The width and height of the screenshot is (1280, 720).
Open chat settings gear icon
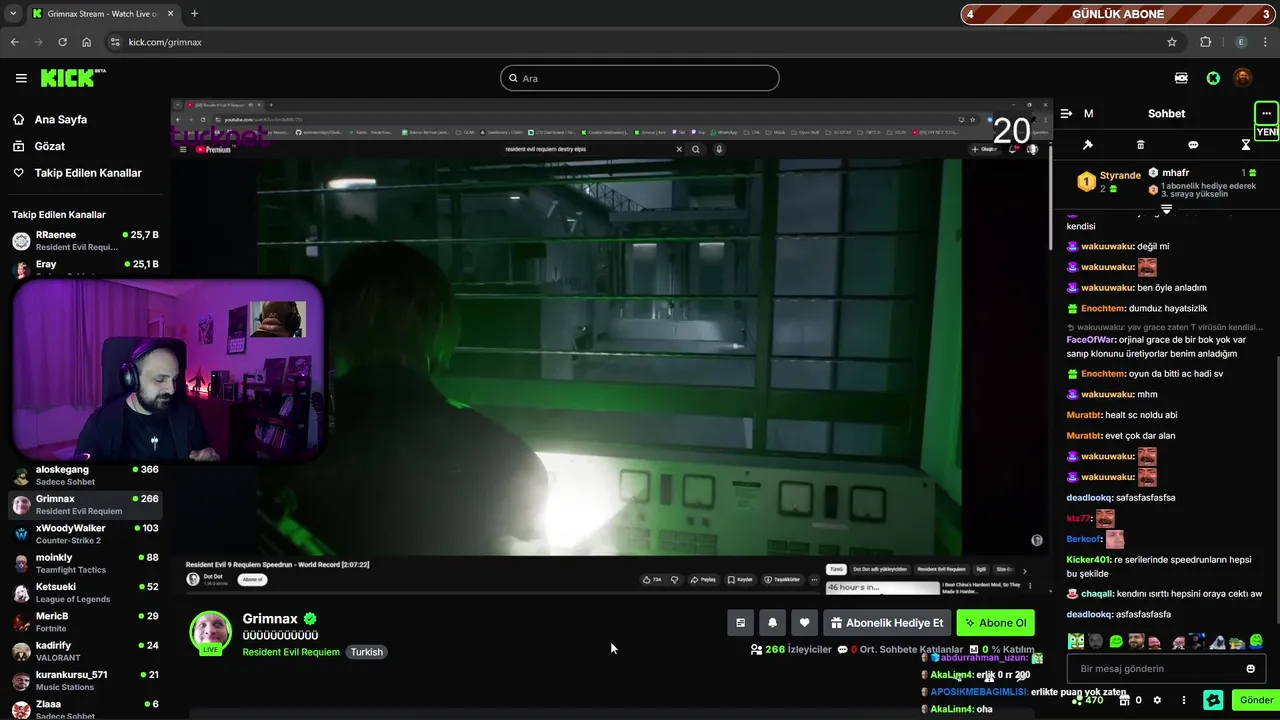[1157, 700]
